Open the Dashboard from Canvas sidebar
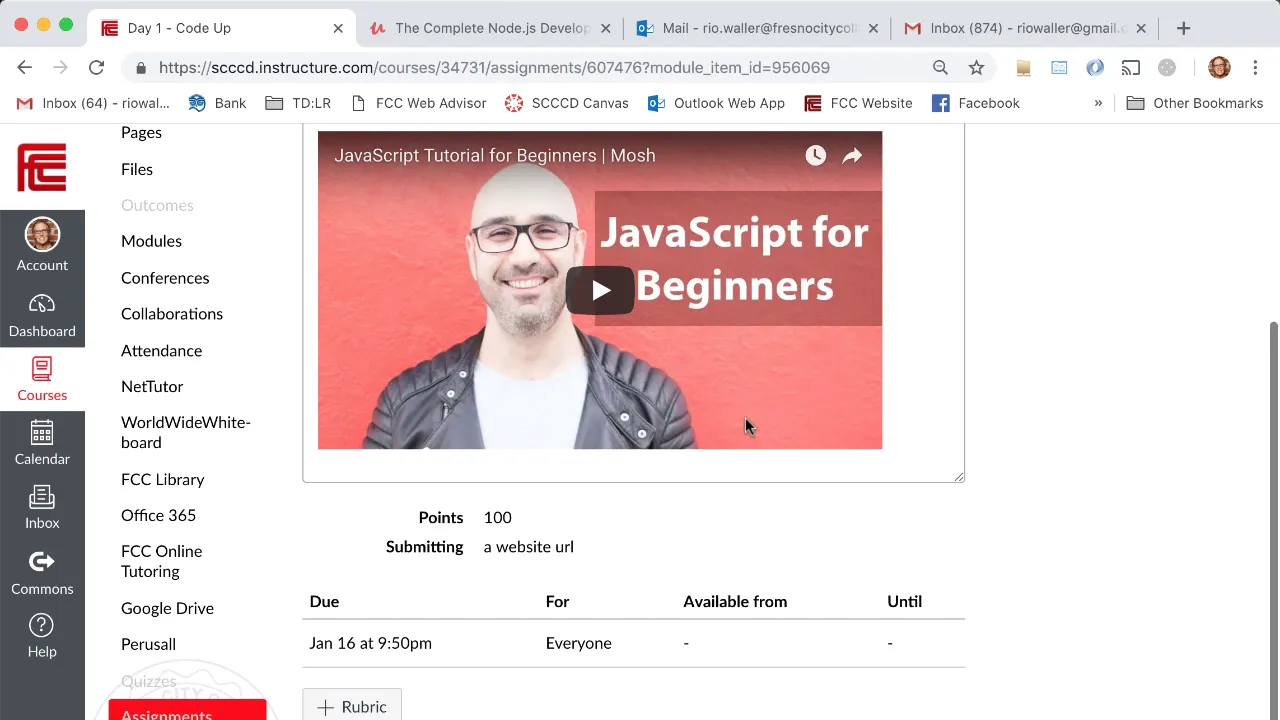This screenshot has height=720, width=1280. [x=42, y=316]
